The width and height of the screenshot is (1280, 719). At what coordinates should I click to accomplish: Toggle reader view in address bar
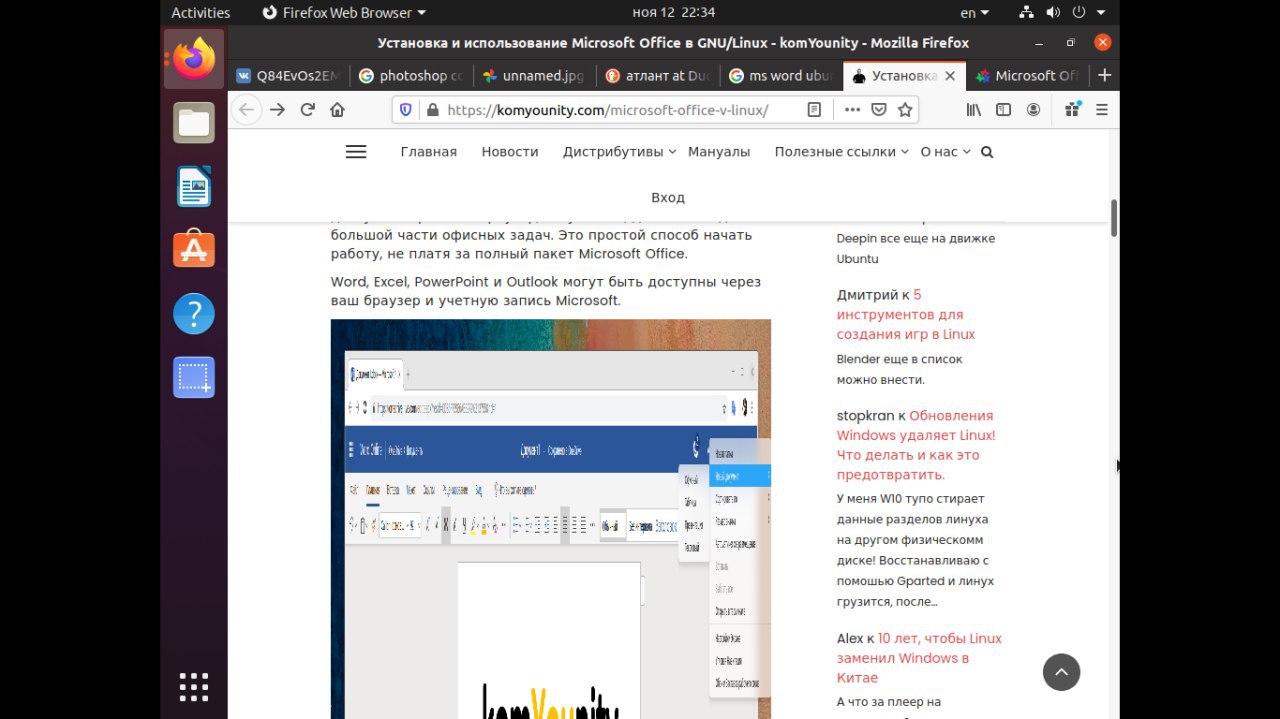pyautogui.click(x=815, y=110)
